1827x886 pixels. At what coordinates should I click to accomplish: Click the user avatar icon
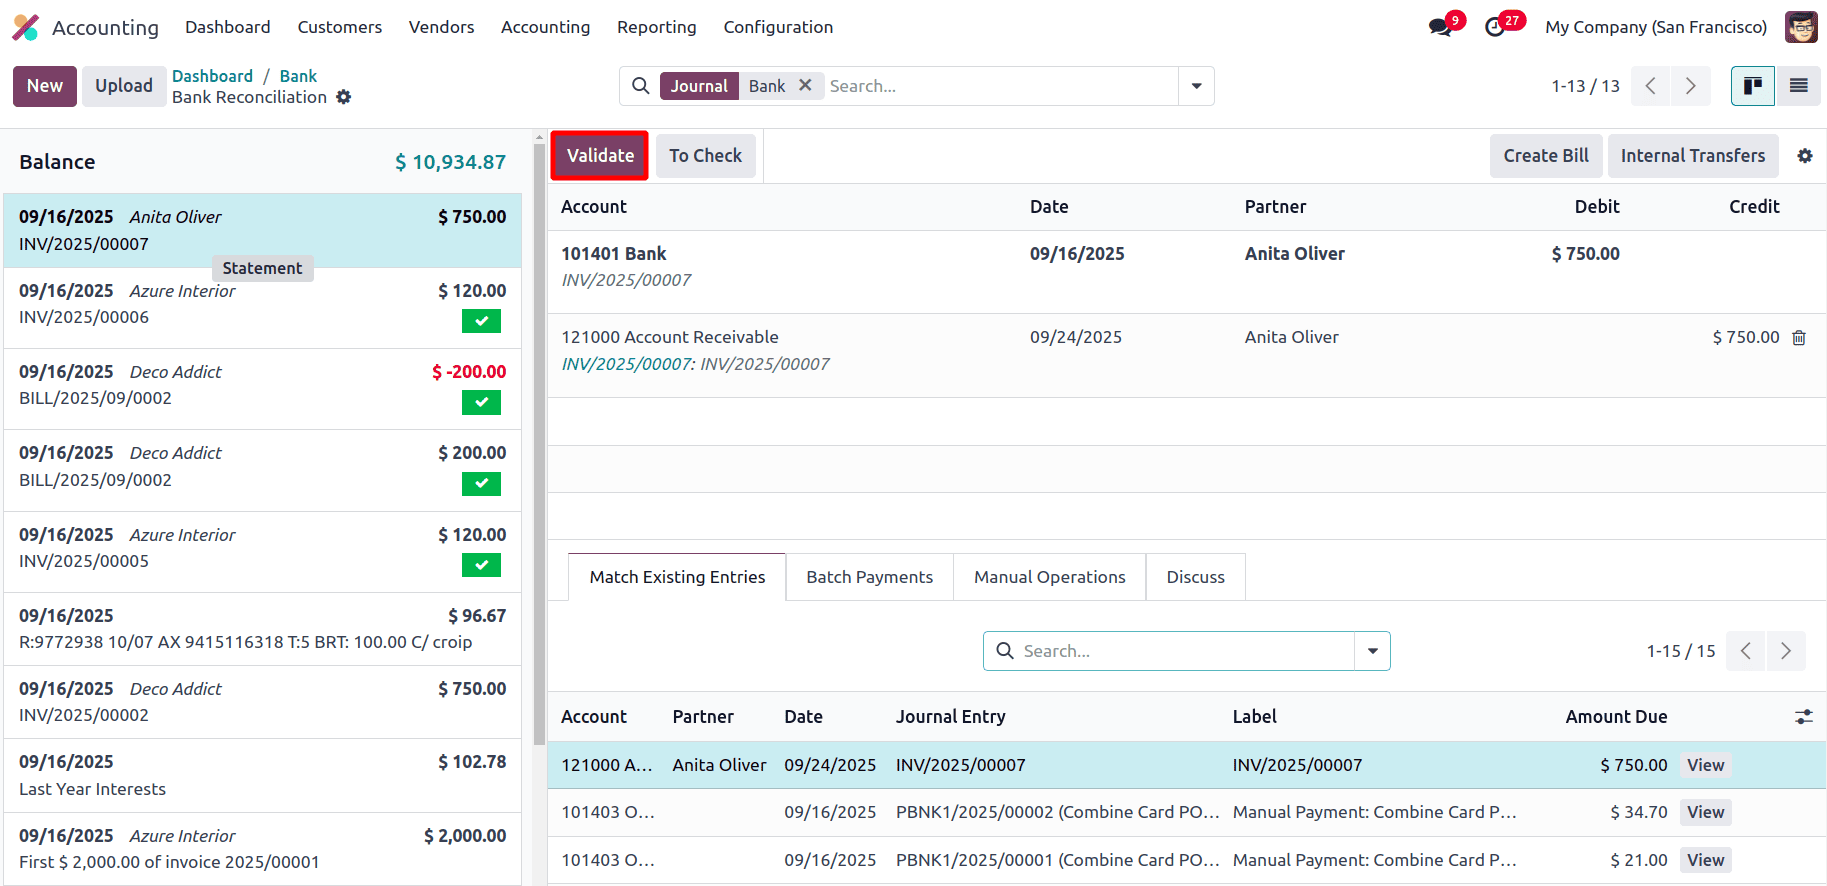1801,27
